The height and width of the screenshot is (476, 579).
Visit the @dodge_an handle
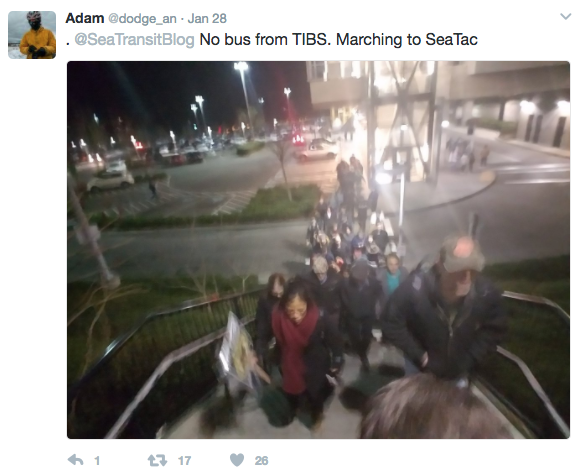point(142,18)
